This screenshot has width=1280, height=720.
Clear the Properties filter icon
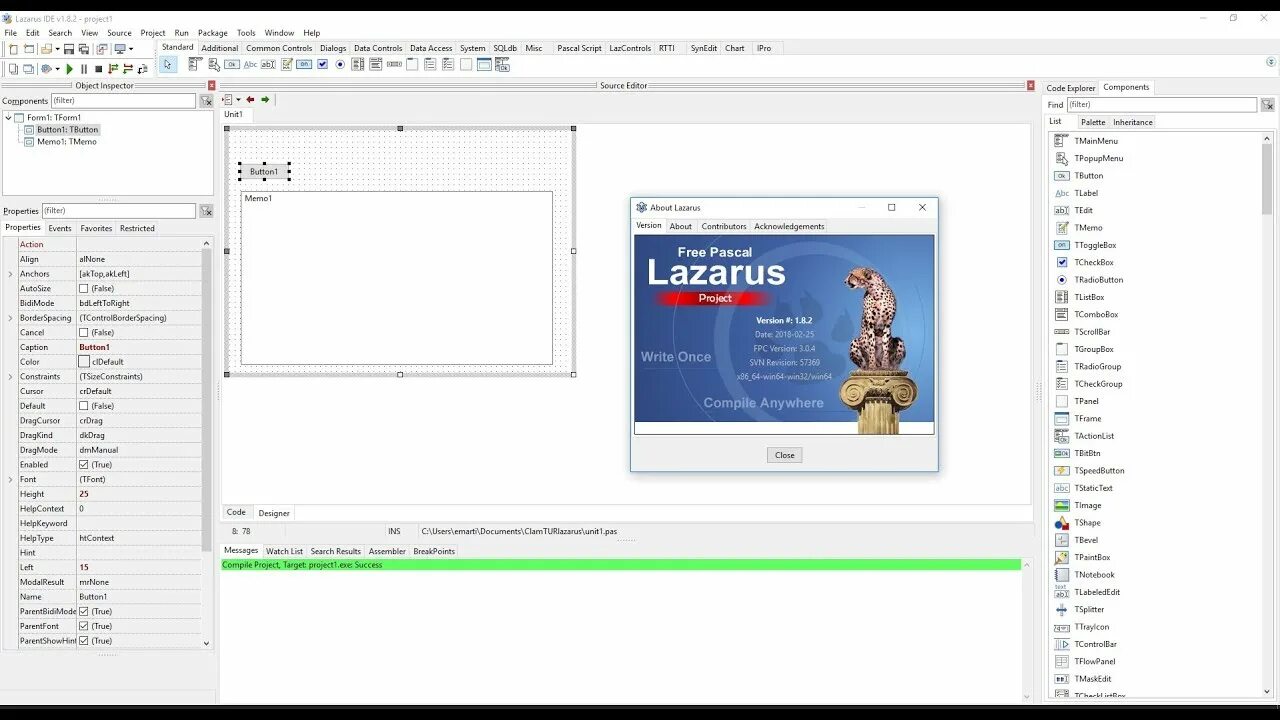tap(206, 211)
